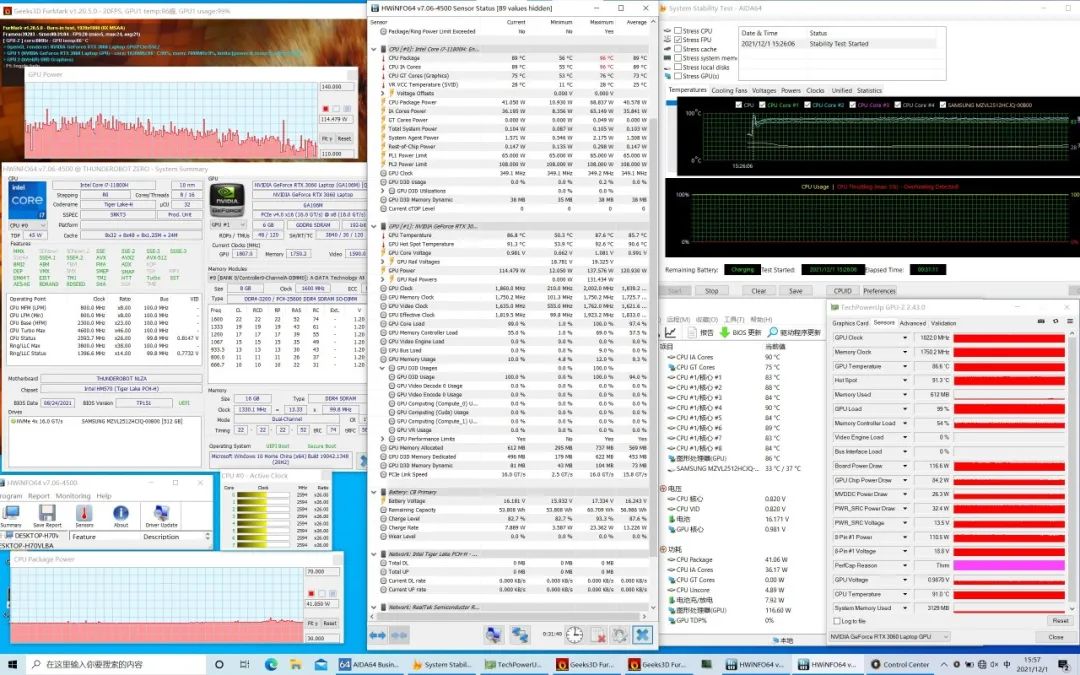
Task: Tick the Stress system memory checkbox
Action: (x=678, y=58)
